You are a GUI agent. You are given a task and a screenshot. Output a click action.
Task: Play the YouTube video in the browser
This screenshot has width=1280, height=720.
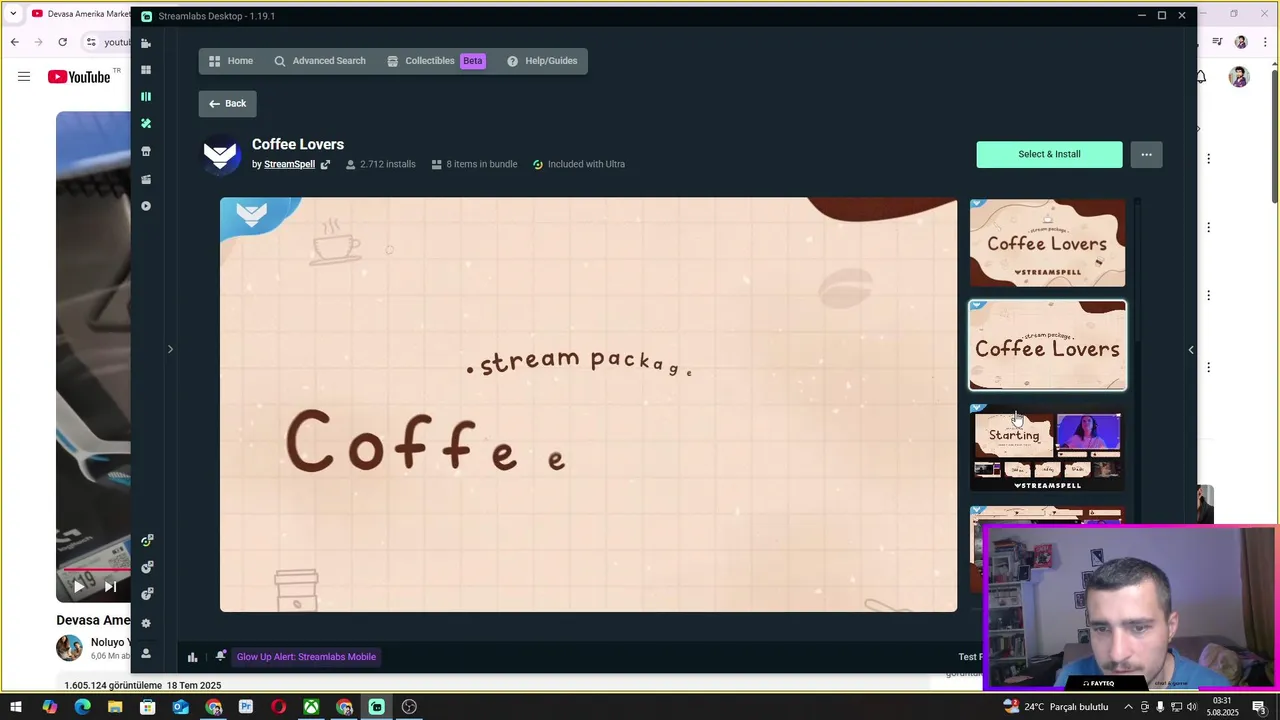[79, 587]
